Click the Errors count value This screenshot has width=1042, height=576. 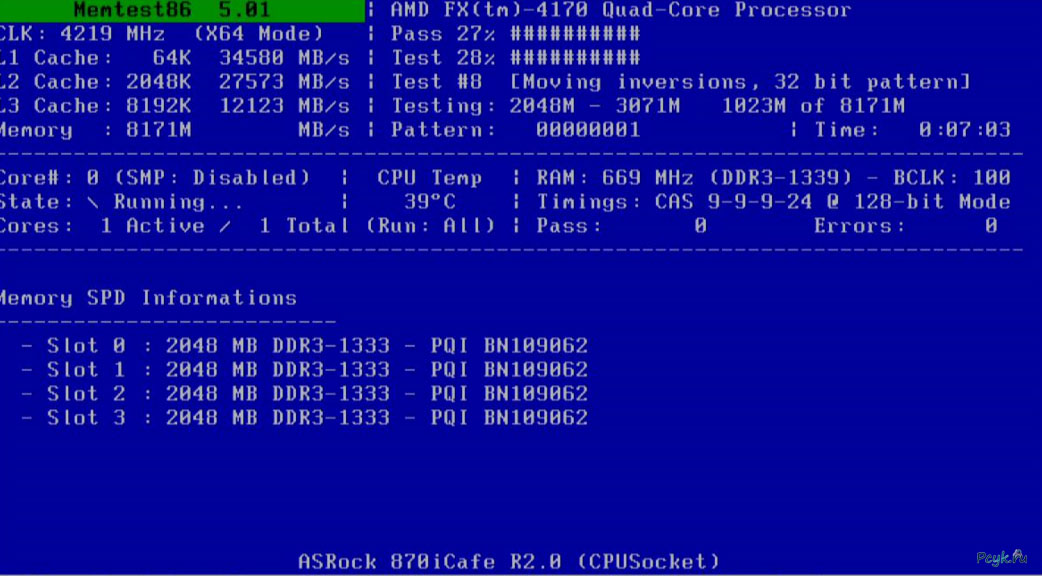(x=989, y=226)
